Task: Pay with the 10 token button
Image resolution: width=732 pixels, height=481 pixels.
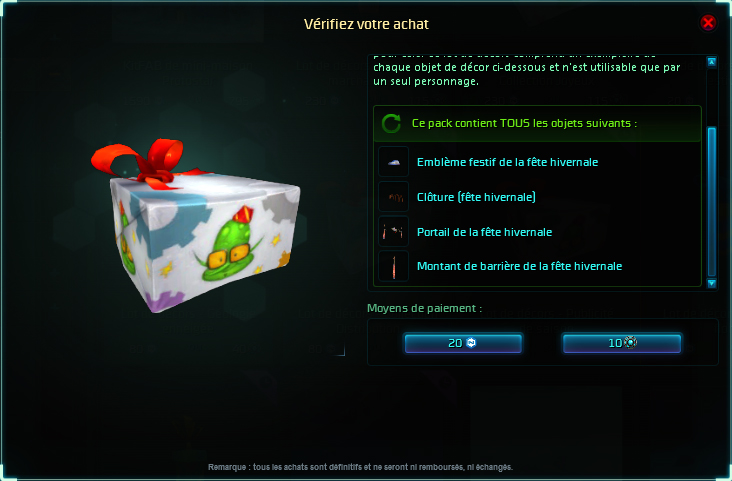Action: point(622,343)
